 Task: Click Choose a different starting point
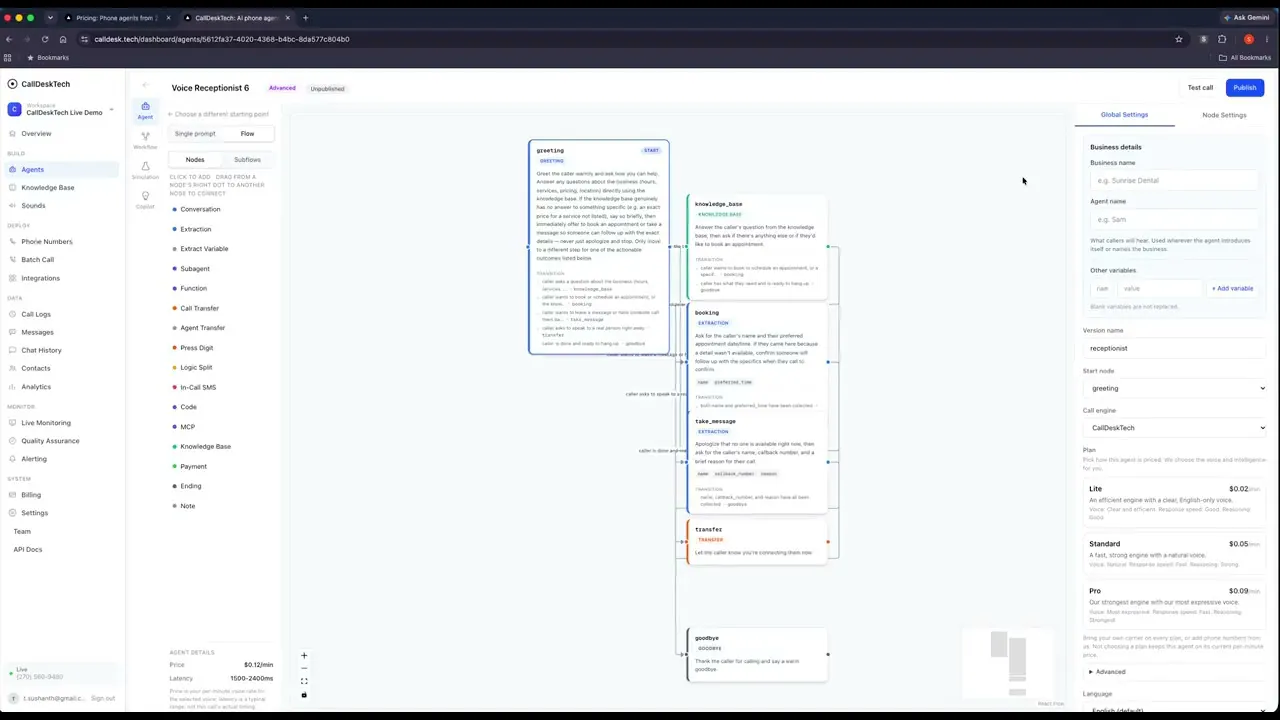pos(218,114)
